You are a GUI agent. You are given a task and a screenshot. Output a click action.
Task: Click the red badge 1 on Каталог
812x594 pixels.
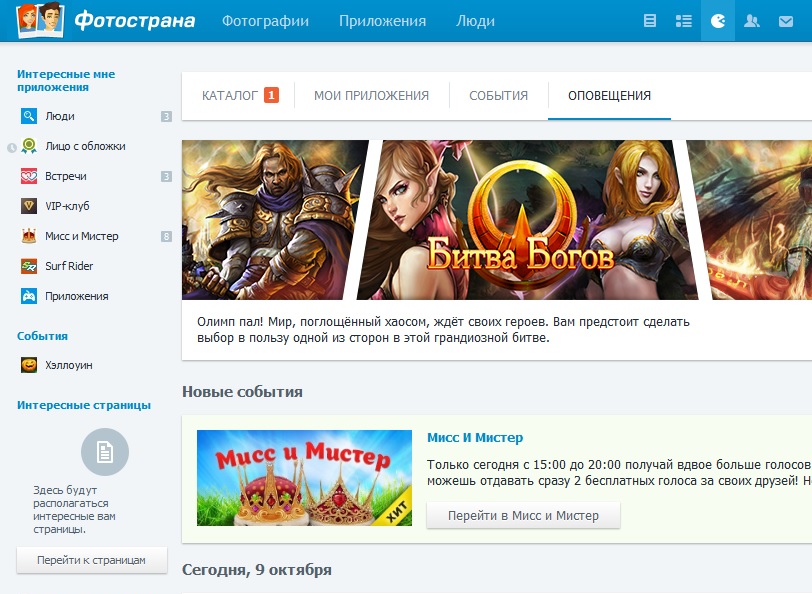pos(271,95)
